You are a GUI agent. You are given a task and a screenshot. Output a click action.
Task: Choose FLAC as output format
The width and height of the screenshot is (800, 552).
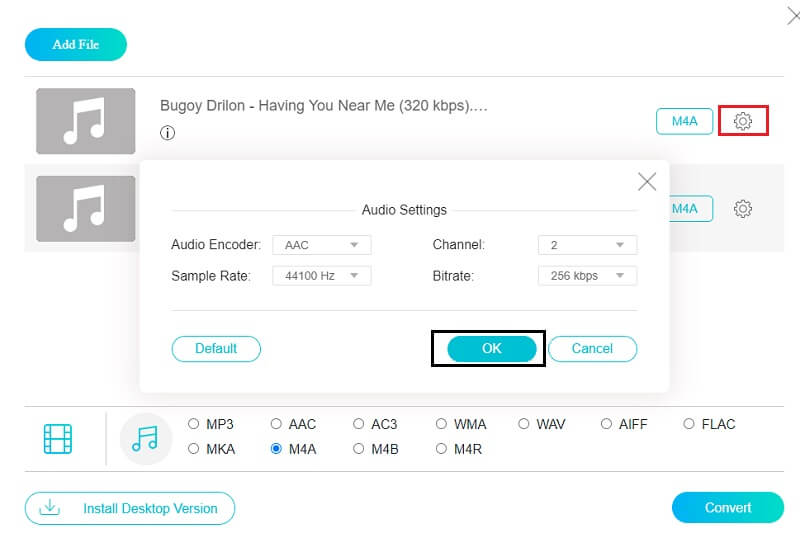pyautogui.click(x=689, y=424)
